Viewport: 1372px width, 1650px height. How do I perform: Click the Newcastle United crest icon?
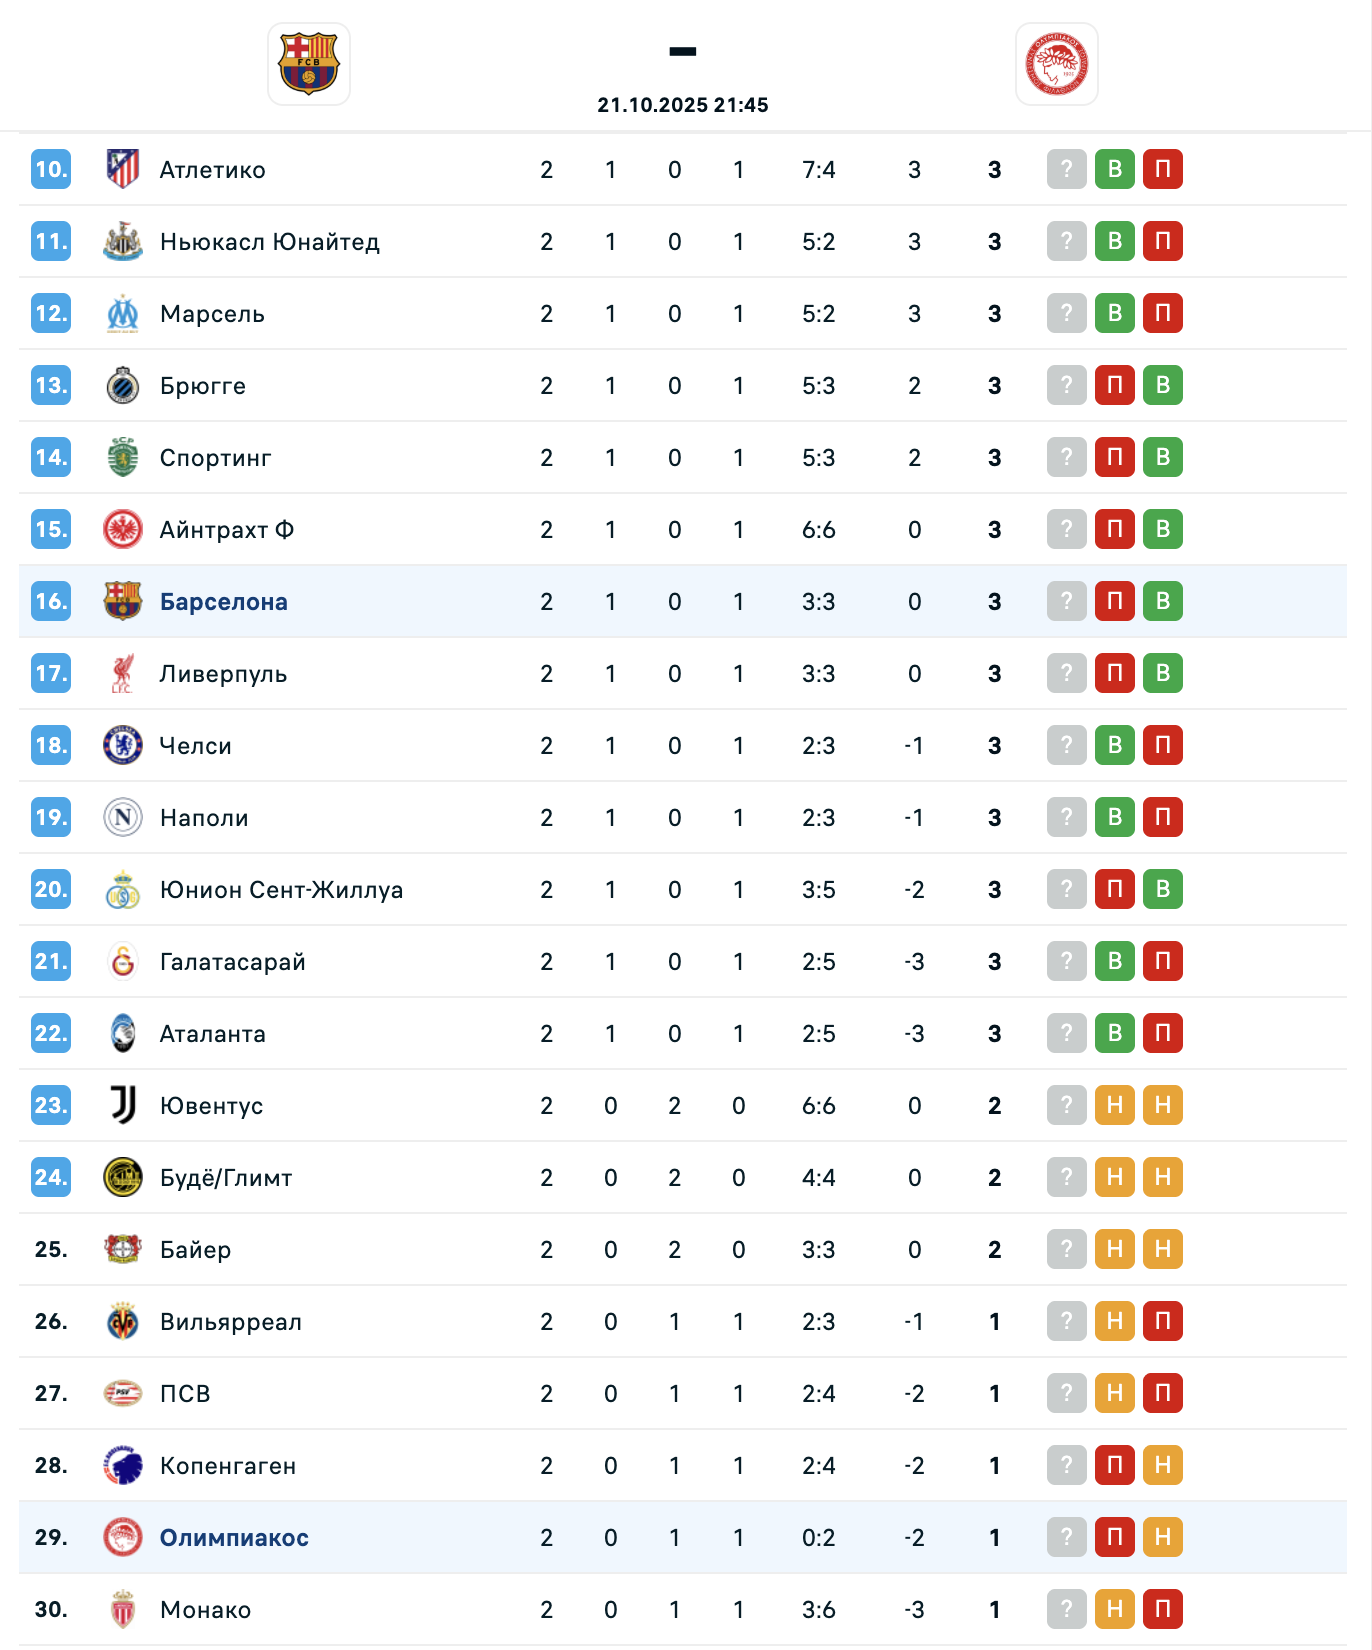pos(123,241)
